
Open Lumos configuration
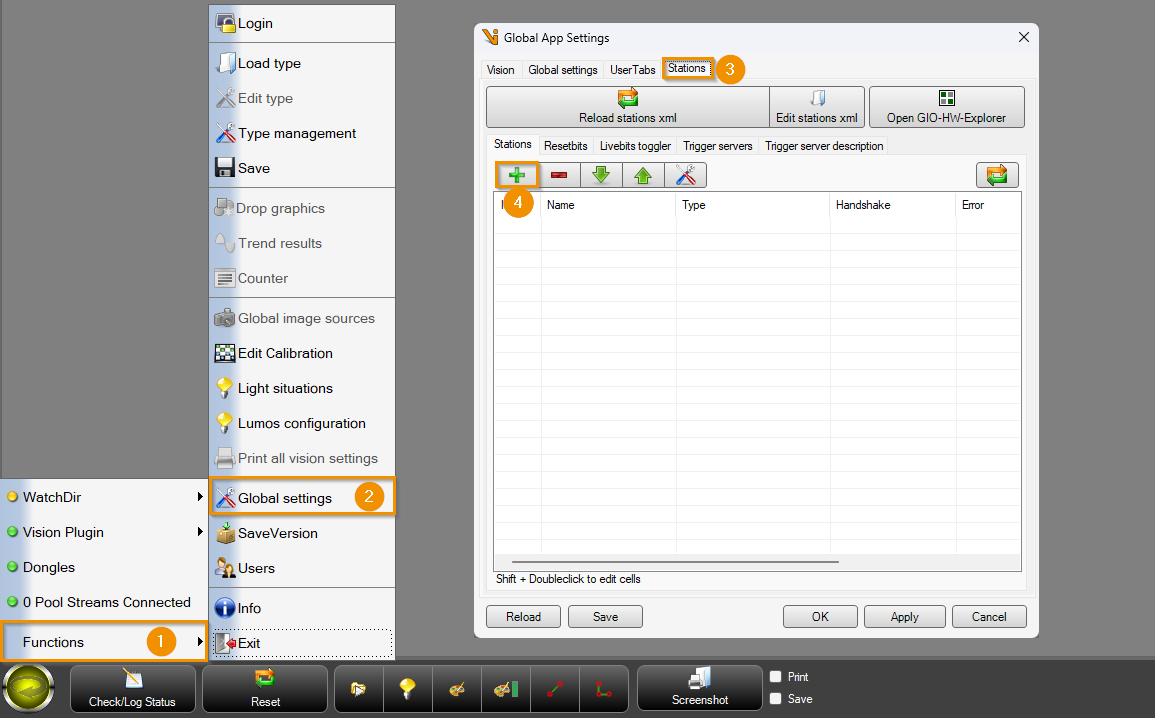(x=302, y=423)
